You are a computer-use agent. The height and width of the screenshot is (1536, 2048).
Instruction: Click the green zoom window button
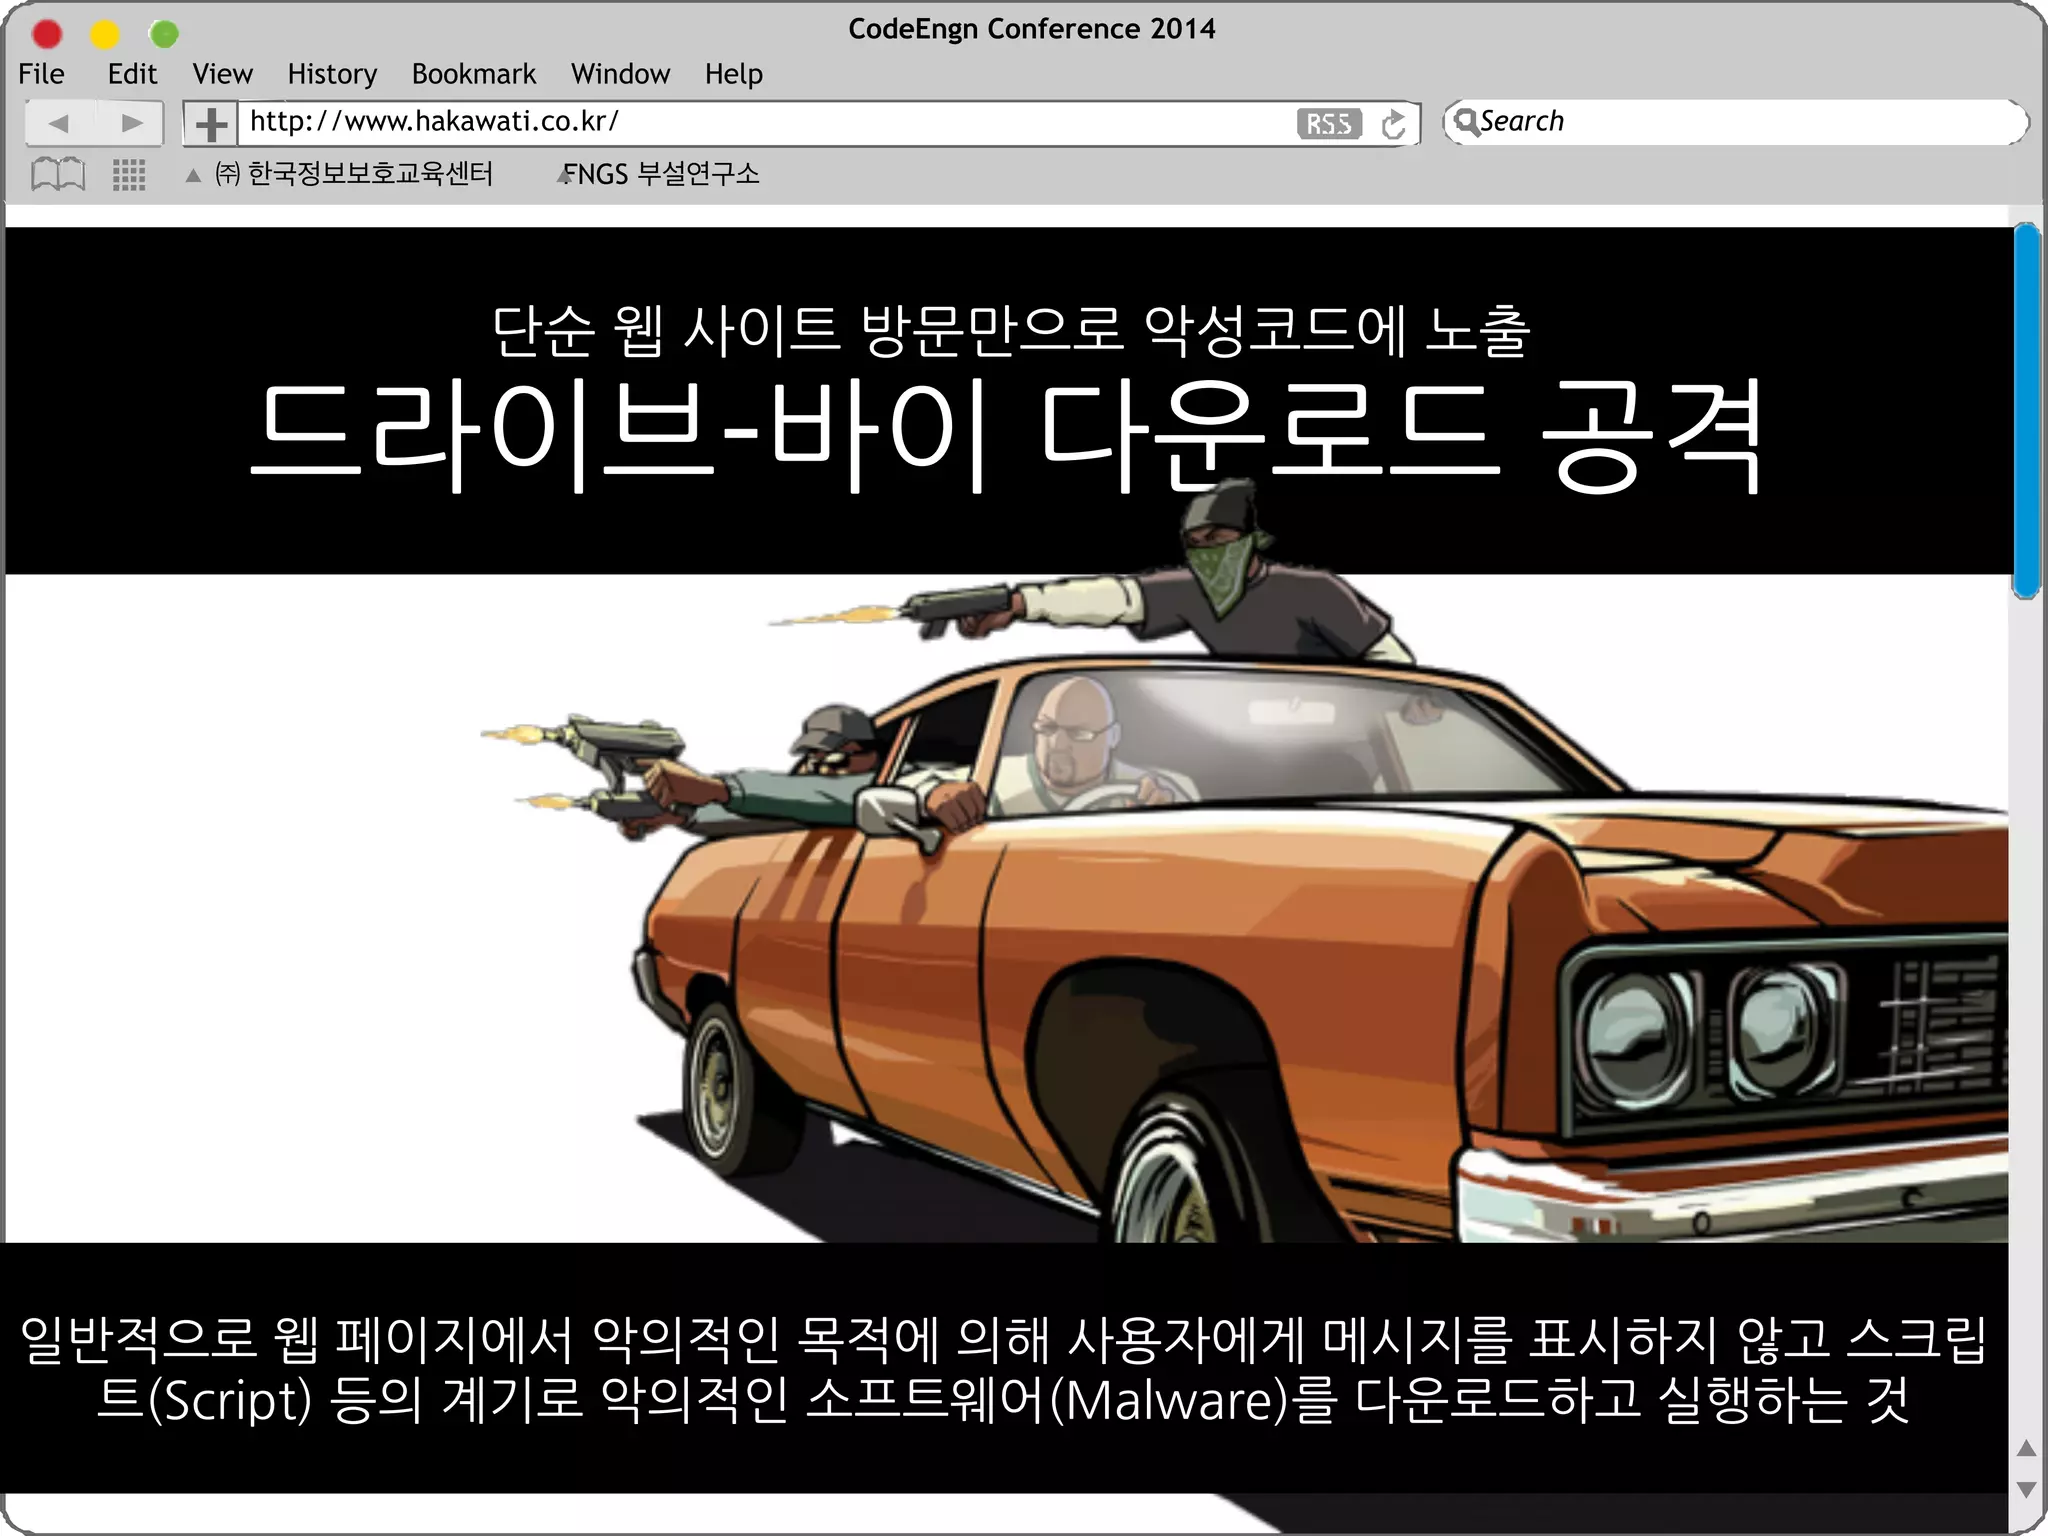click(x=164, y=34)
